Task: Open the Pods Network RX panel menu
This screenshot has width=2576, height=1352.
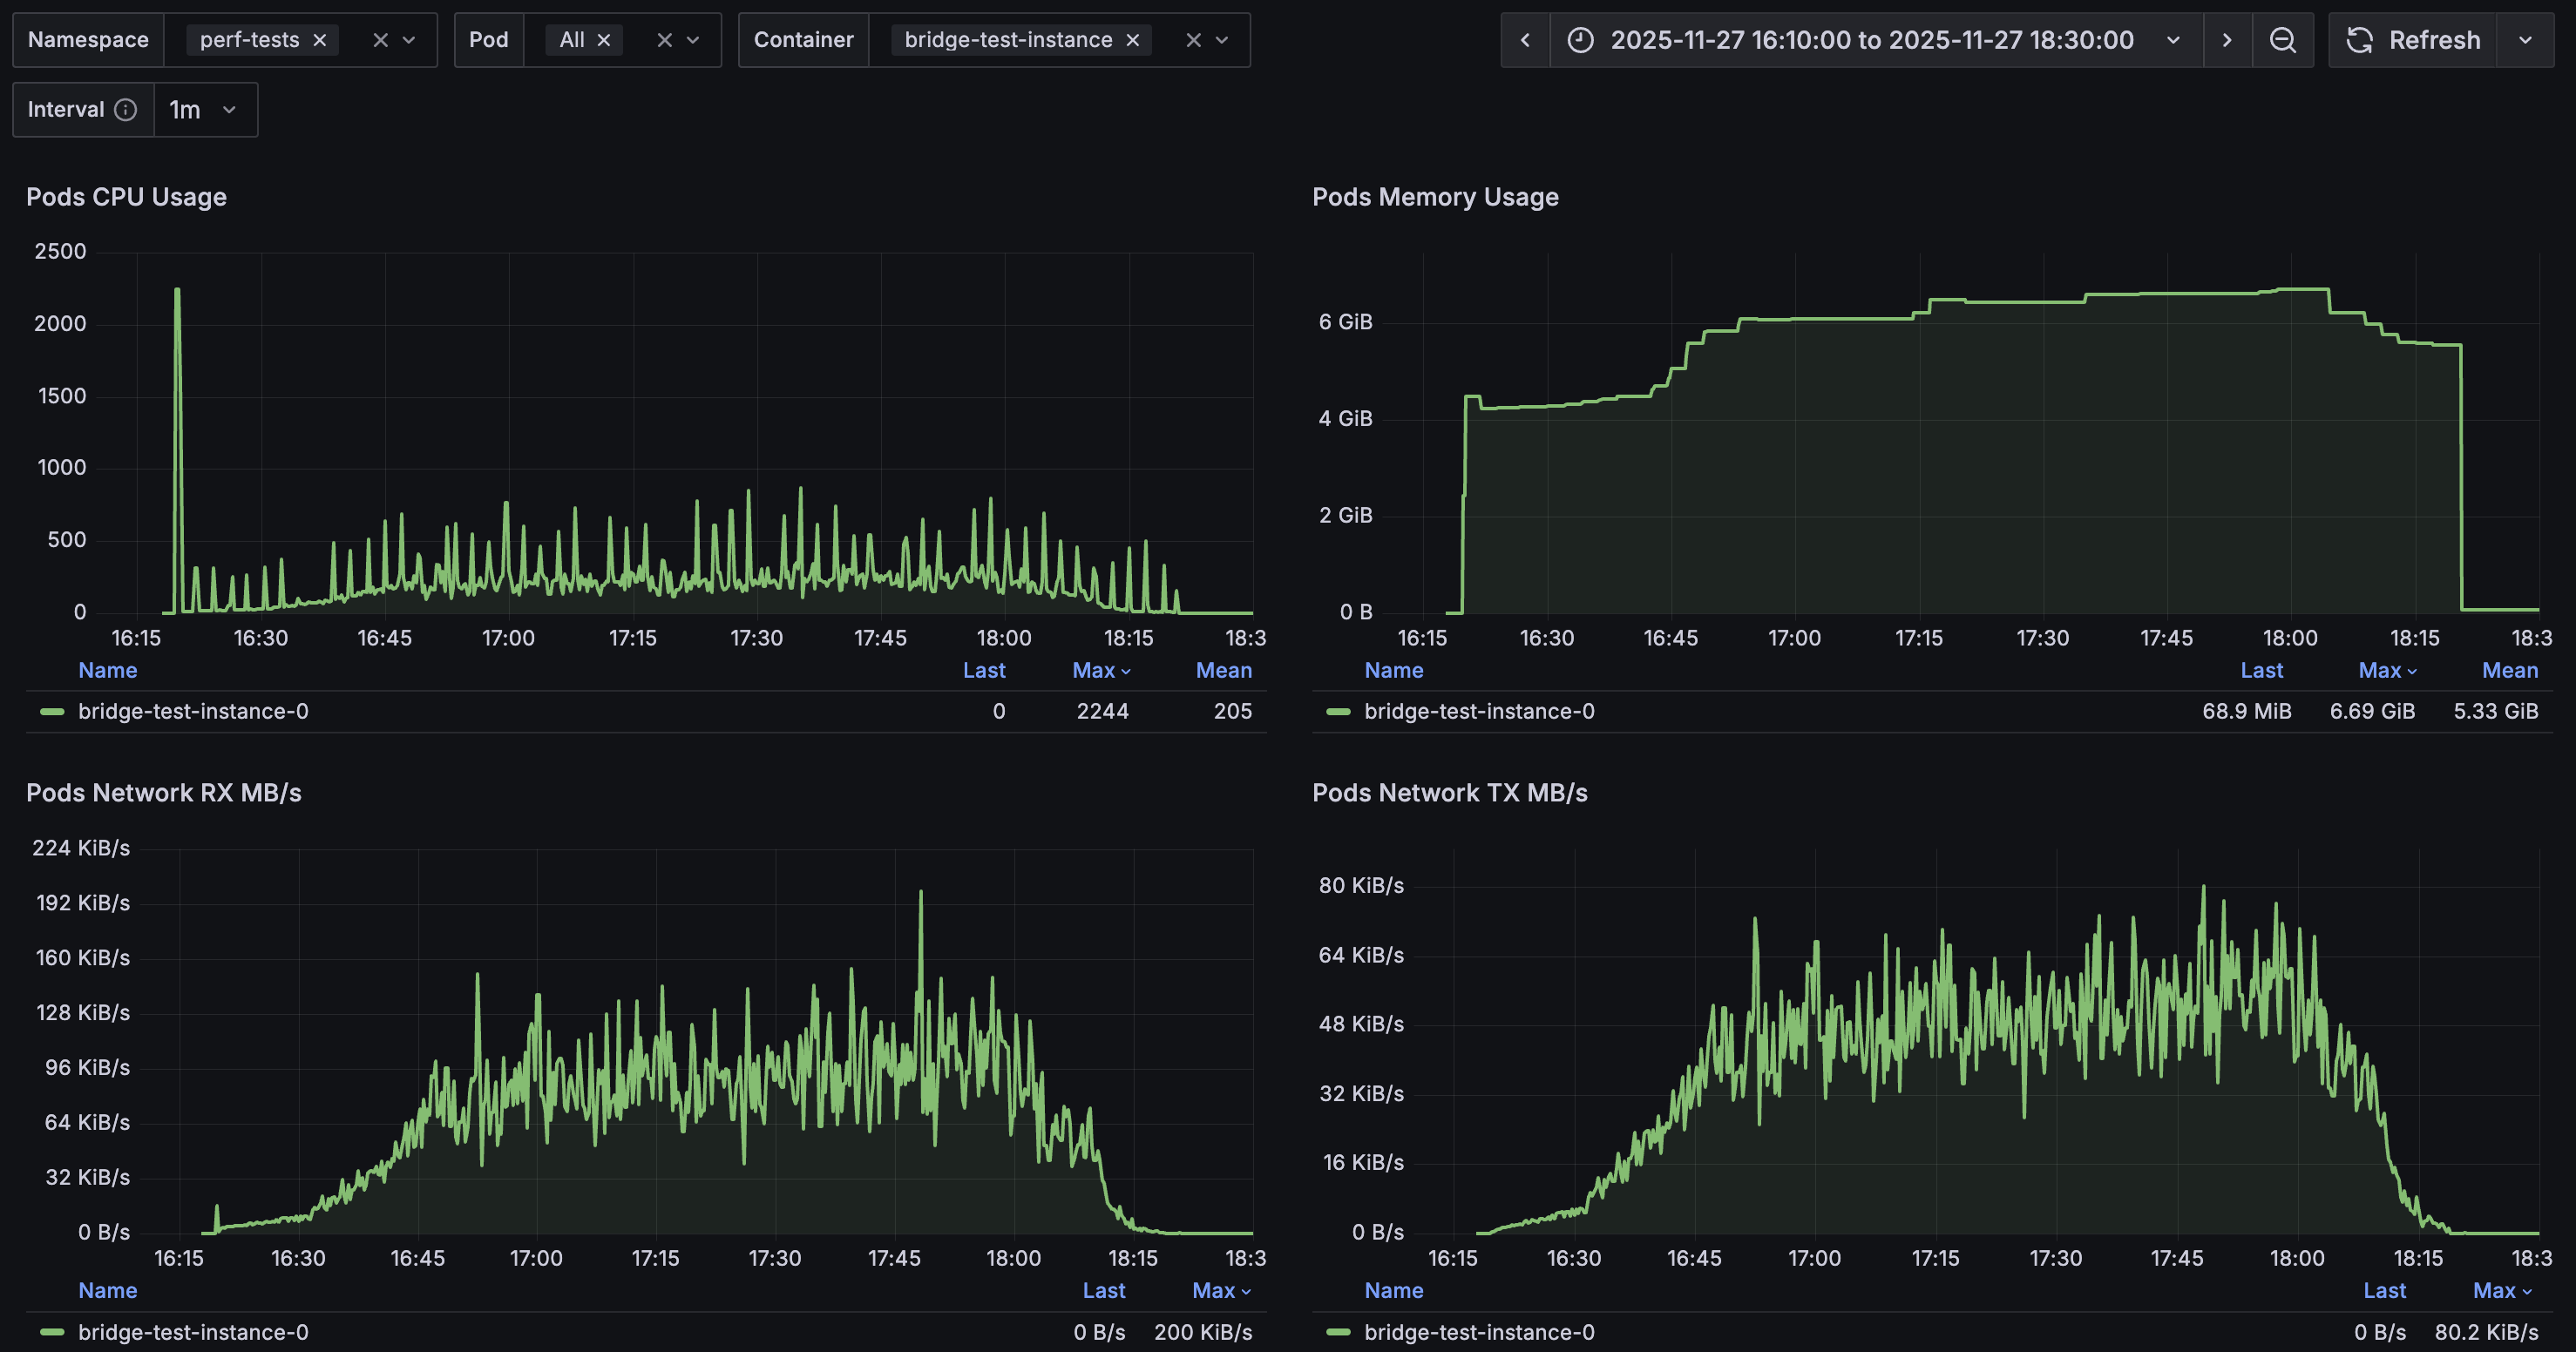Action: [x=164, y=792]
